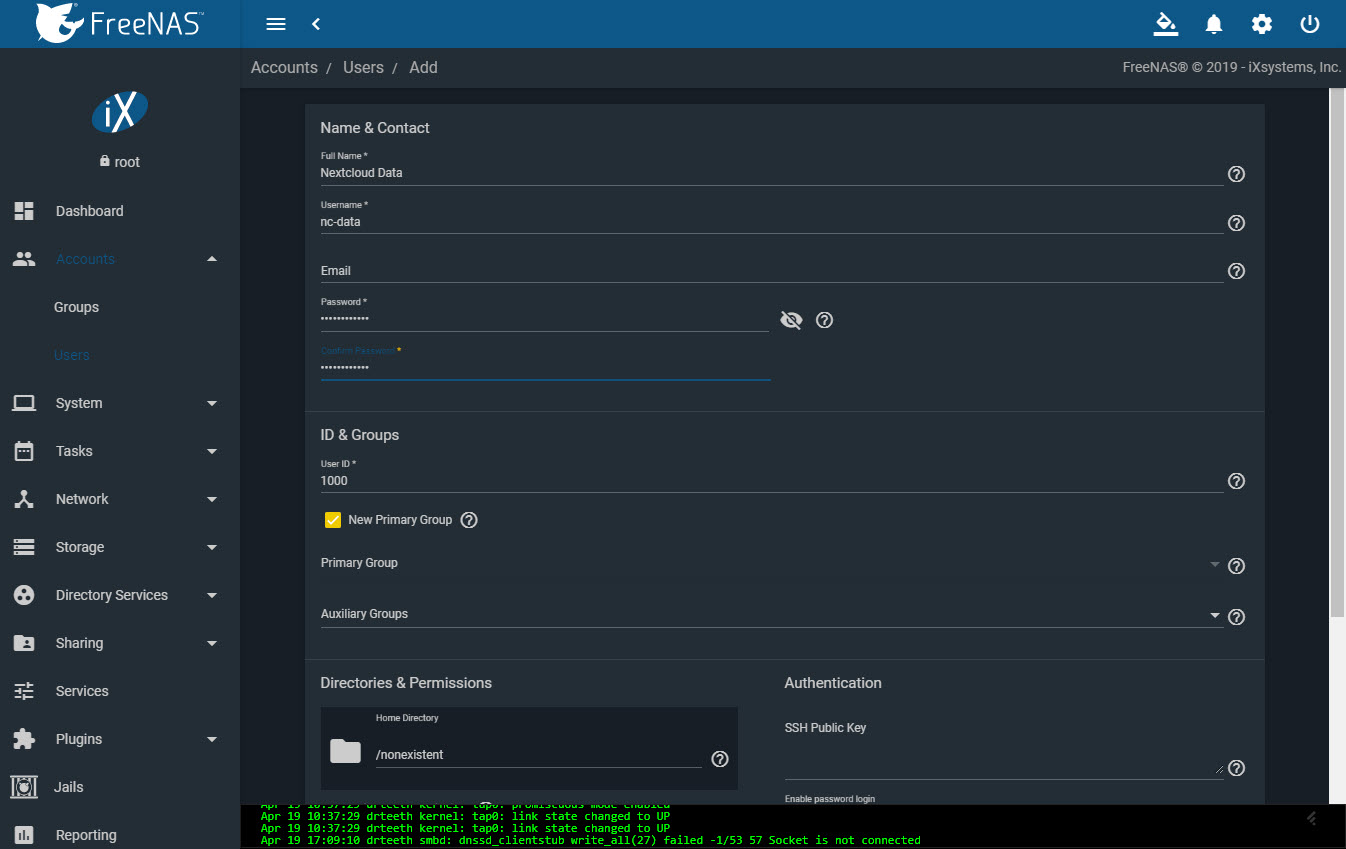
Task: Expand the Sharing menu section
Action: tap(211, 643)
